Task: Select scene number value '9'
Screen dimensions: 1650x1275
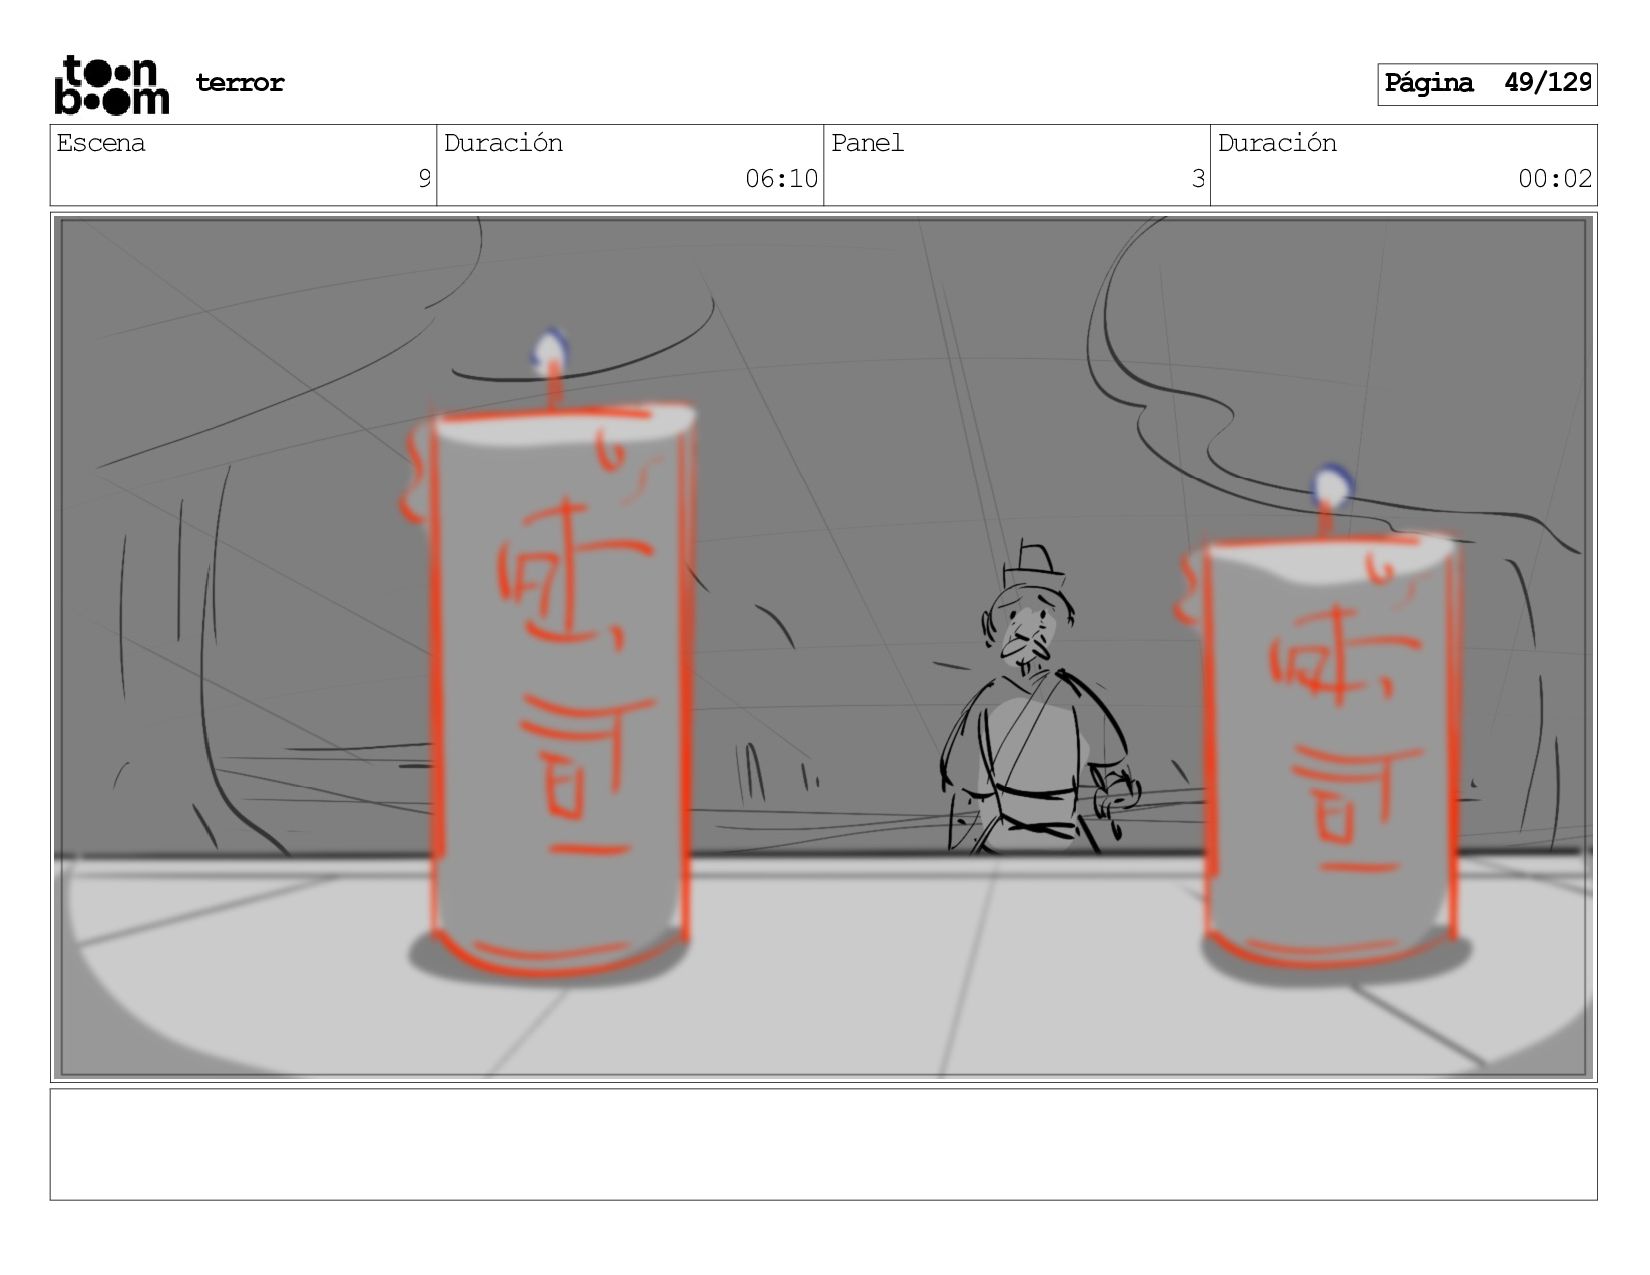Action: [424, 179]
